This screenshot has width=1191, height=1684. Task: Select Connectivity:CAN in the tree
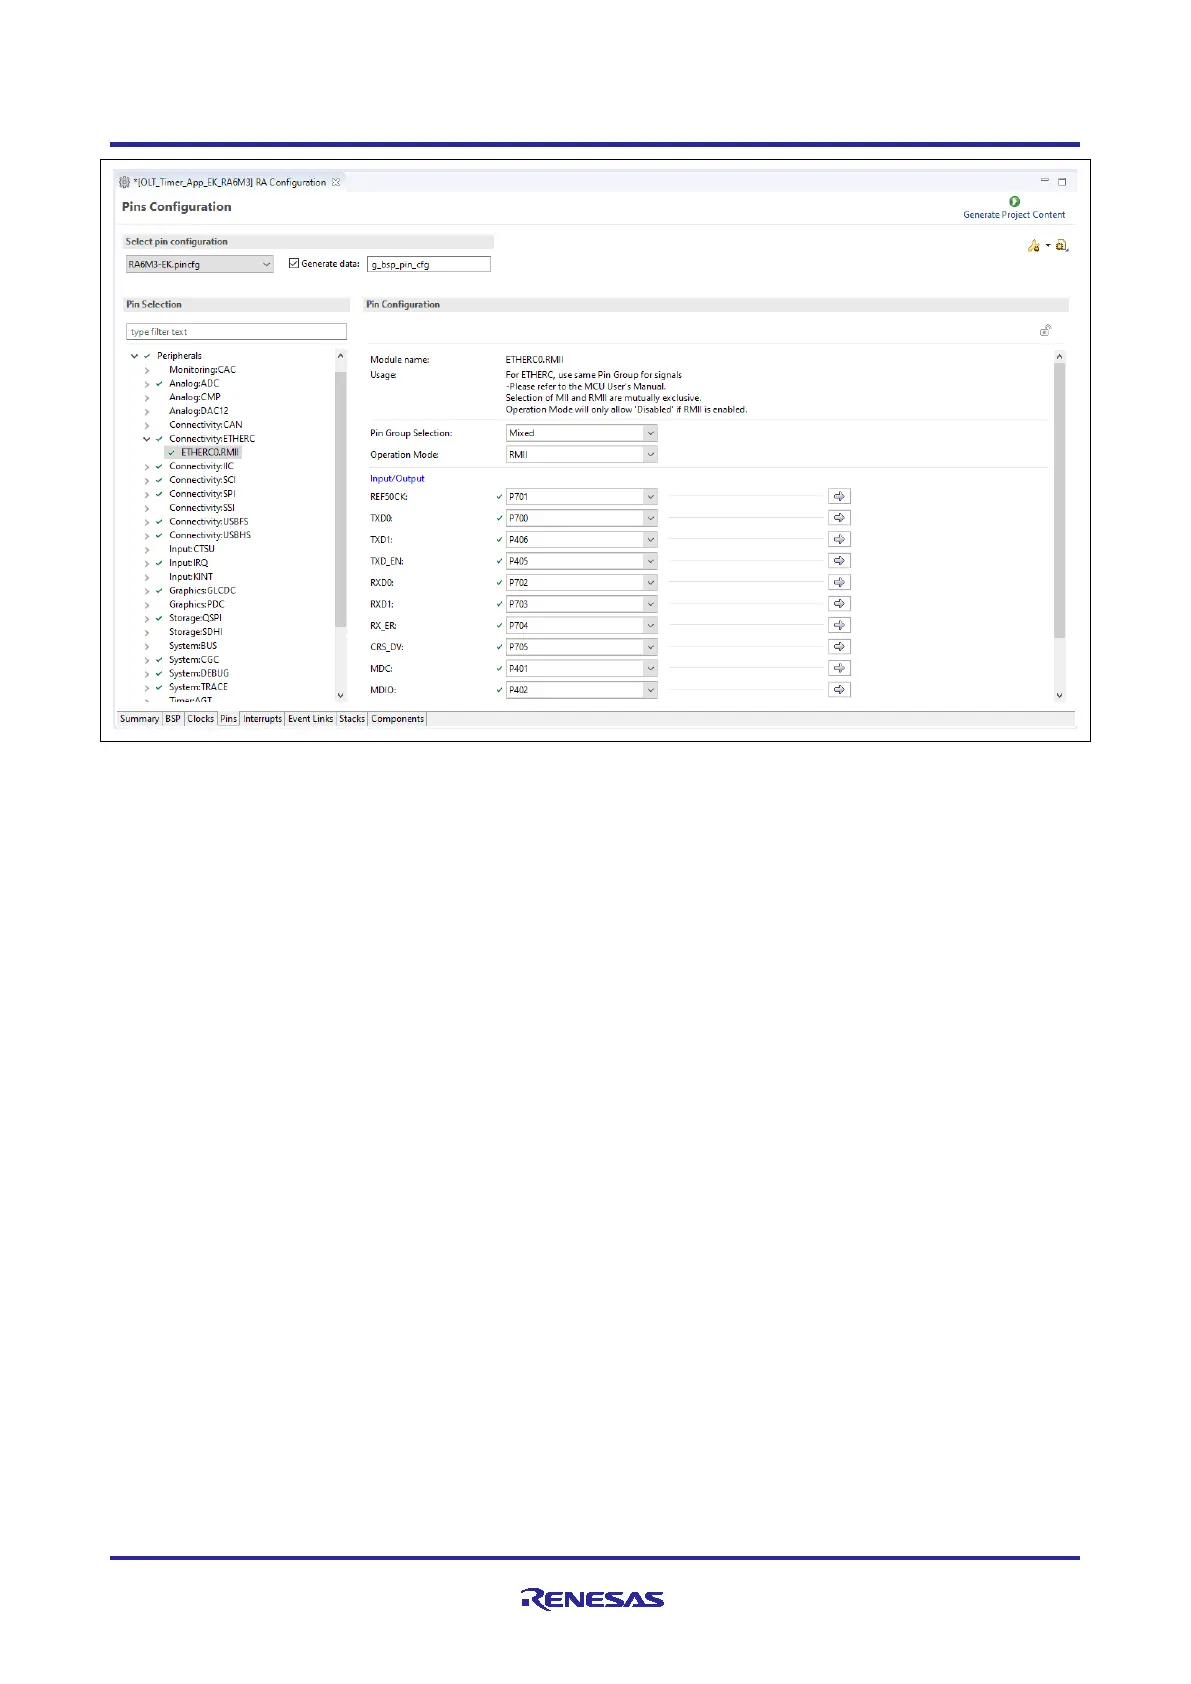tap(205, 425)
